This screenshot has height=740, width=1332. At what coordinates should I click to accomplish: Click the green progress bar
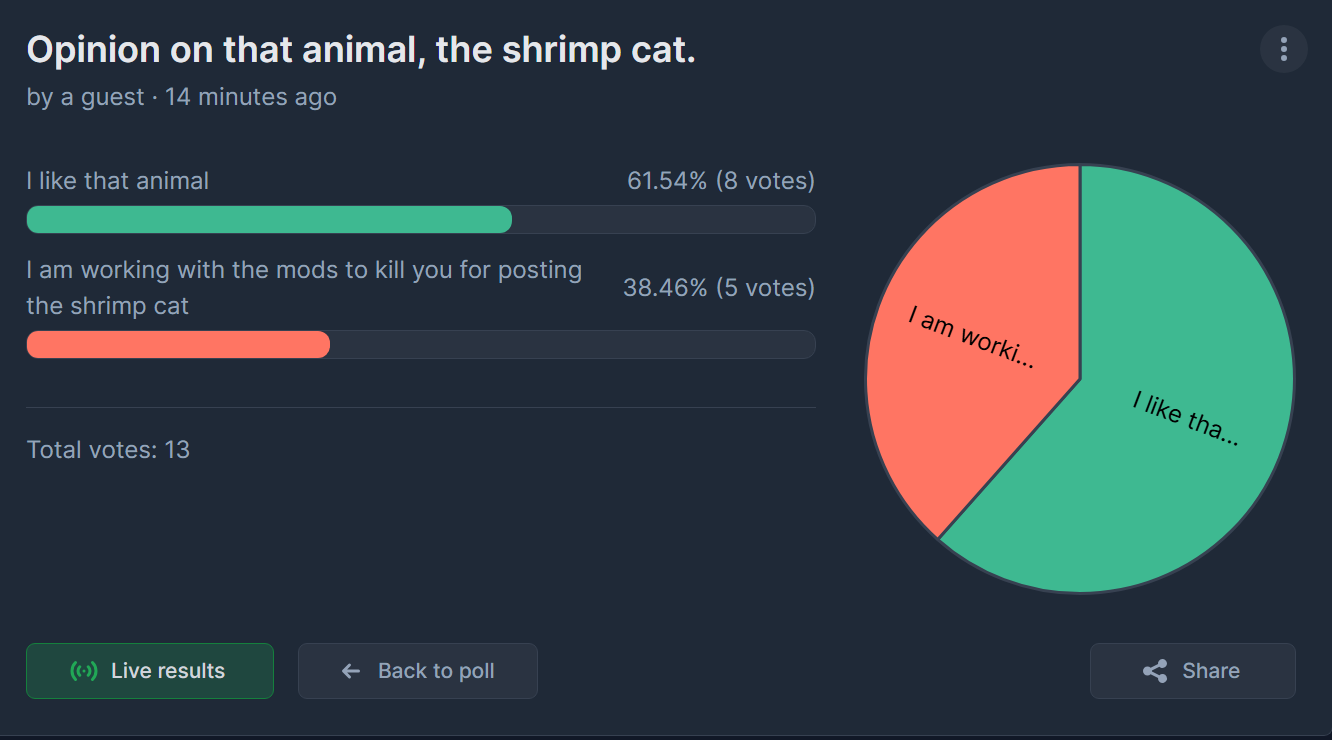click(269, 219)
